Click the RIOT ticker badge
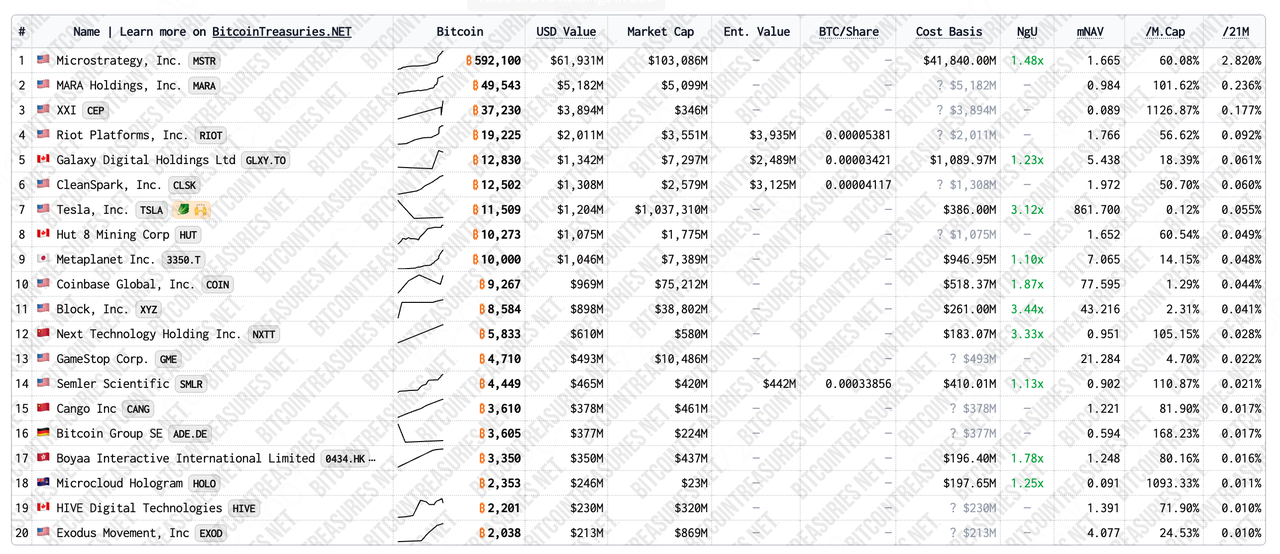This screenshot has height=554, width=1280. coord(211,135)
